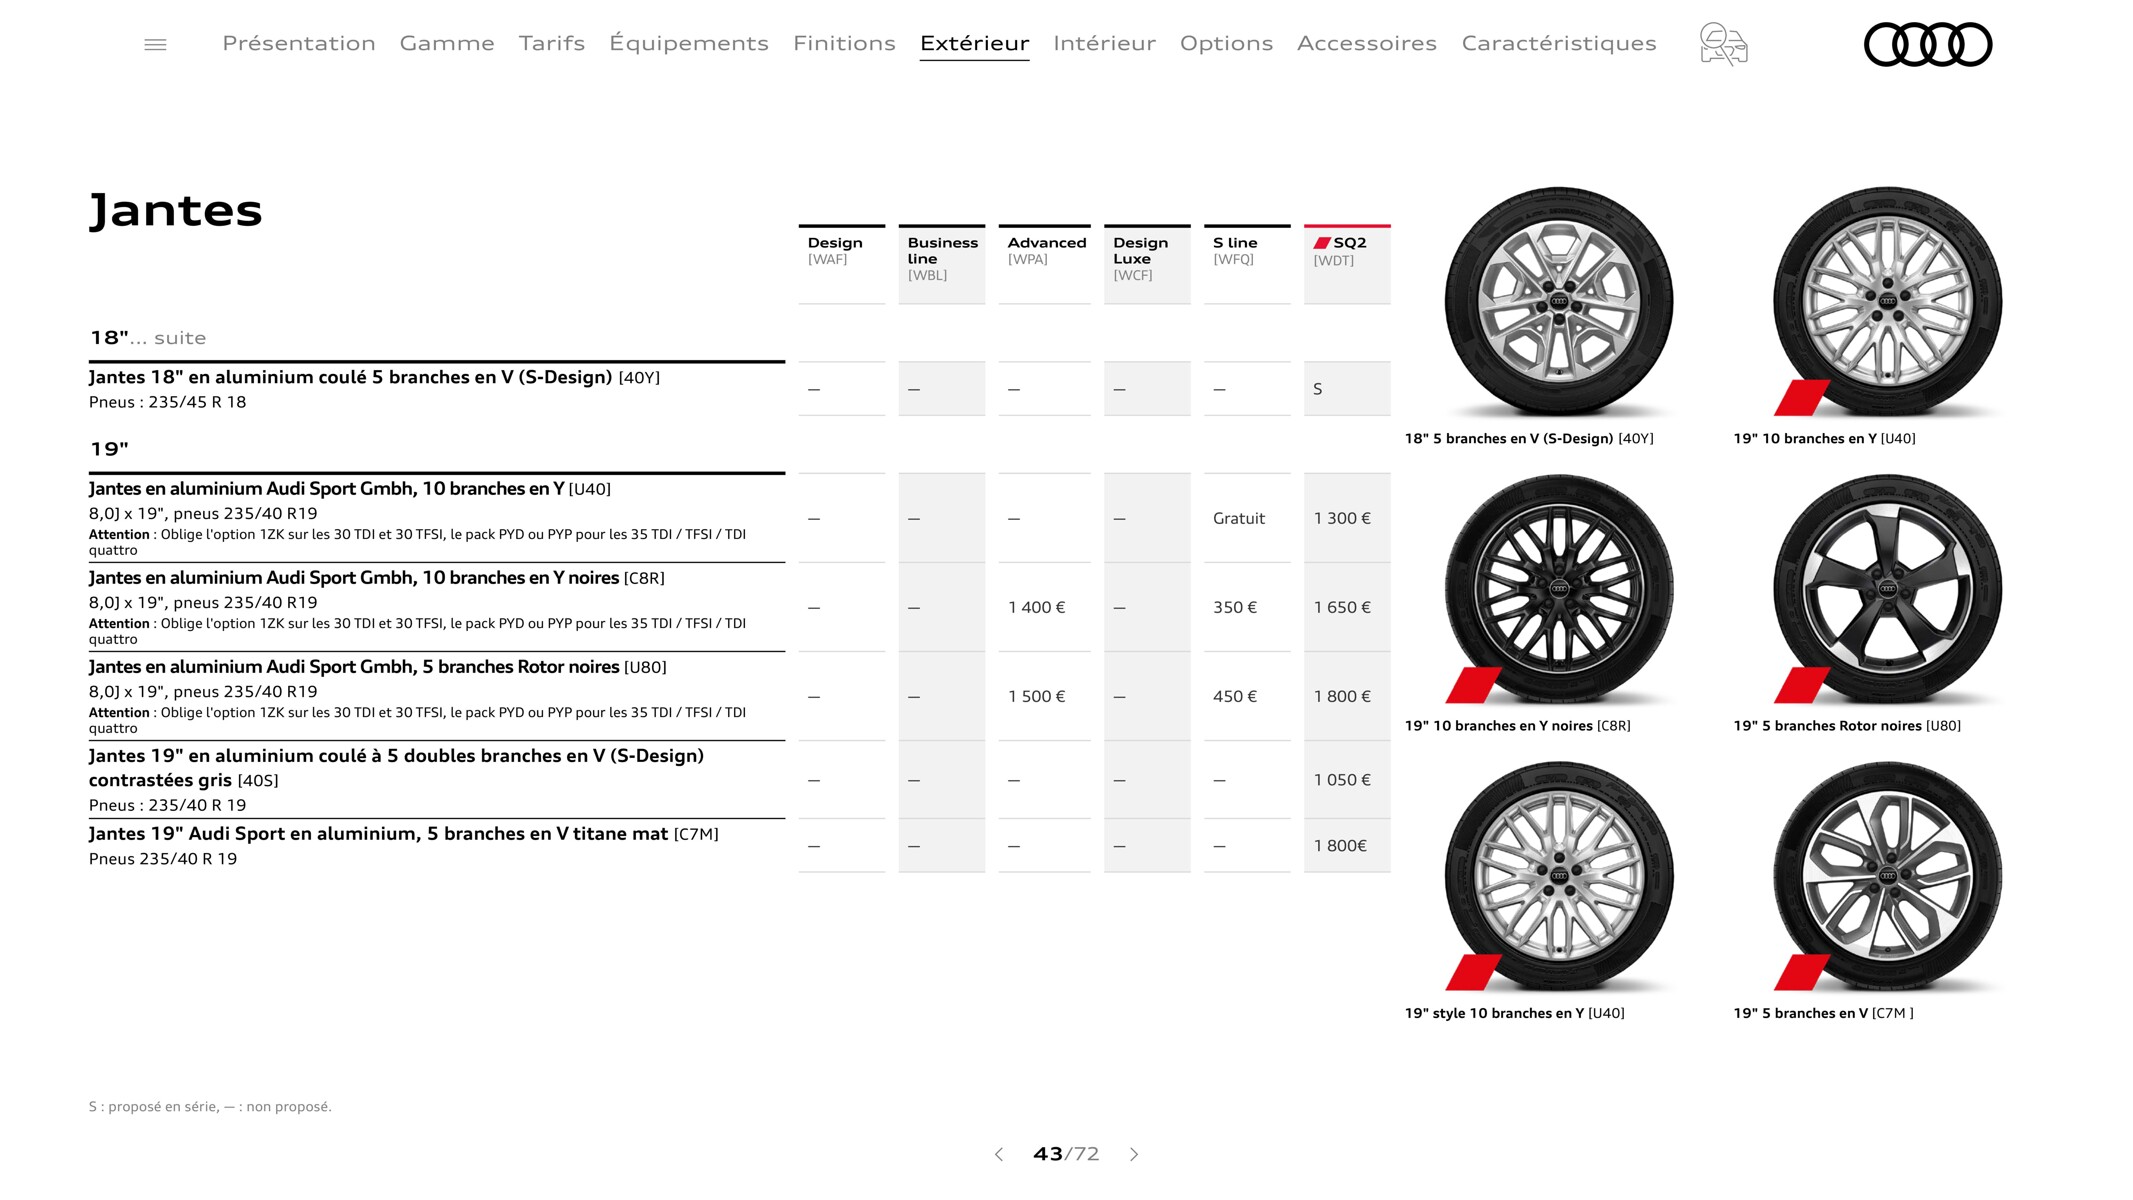Select the Extérieur tab
Image resolution: width=2133 pixels, height=1200 pixels.
point(974,43)
